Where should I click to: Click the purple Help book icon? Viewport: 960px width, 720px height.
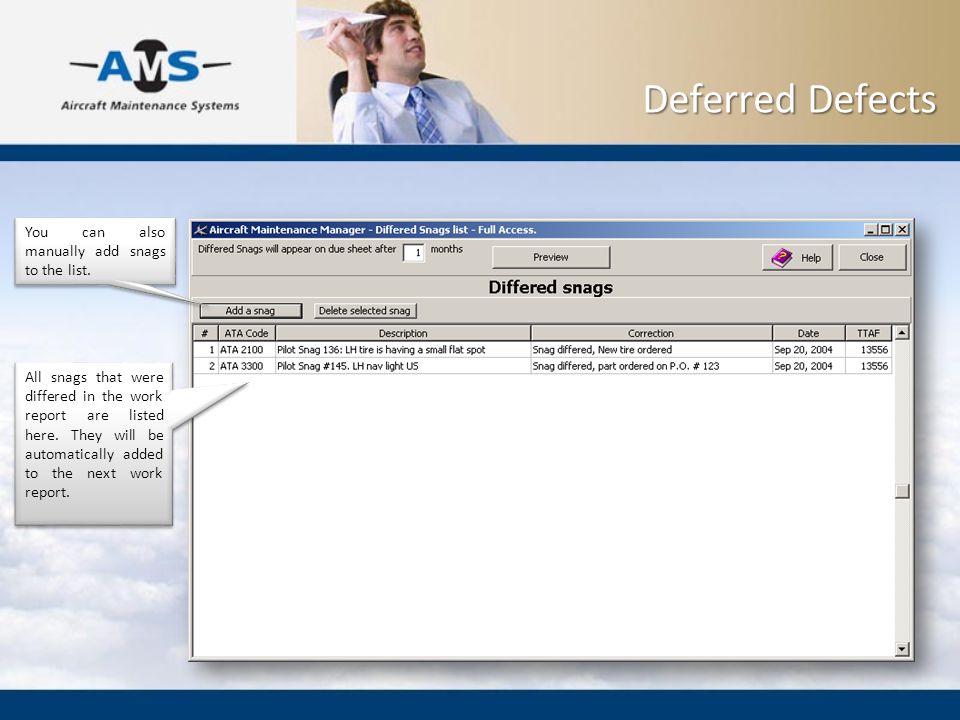(x=782, y=258)
